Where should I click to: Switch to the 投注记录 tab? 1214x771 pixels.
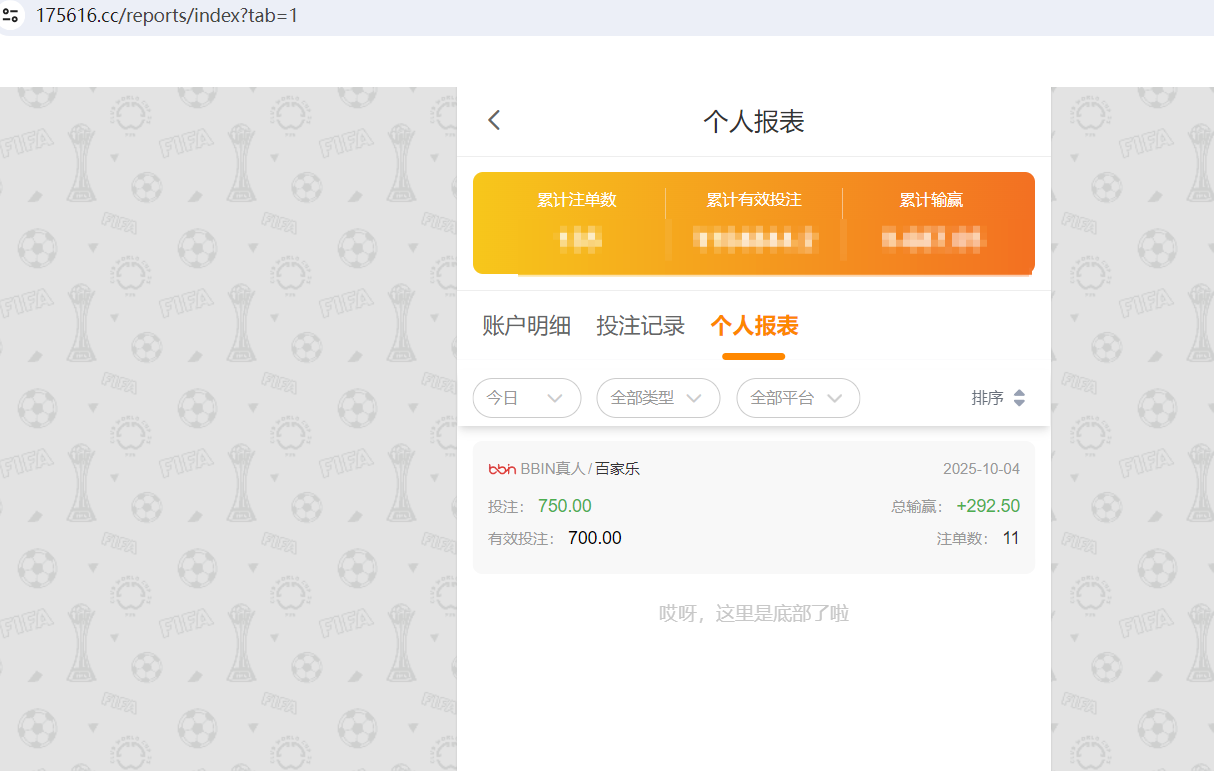(640, 325)
